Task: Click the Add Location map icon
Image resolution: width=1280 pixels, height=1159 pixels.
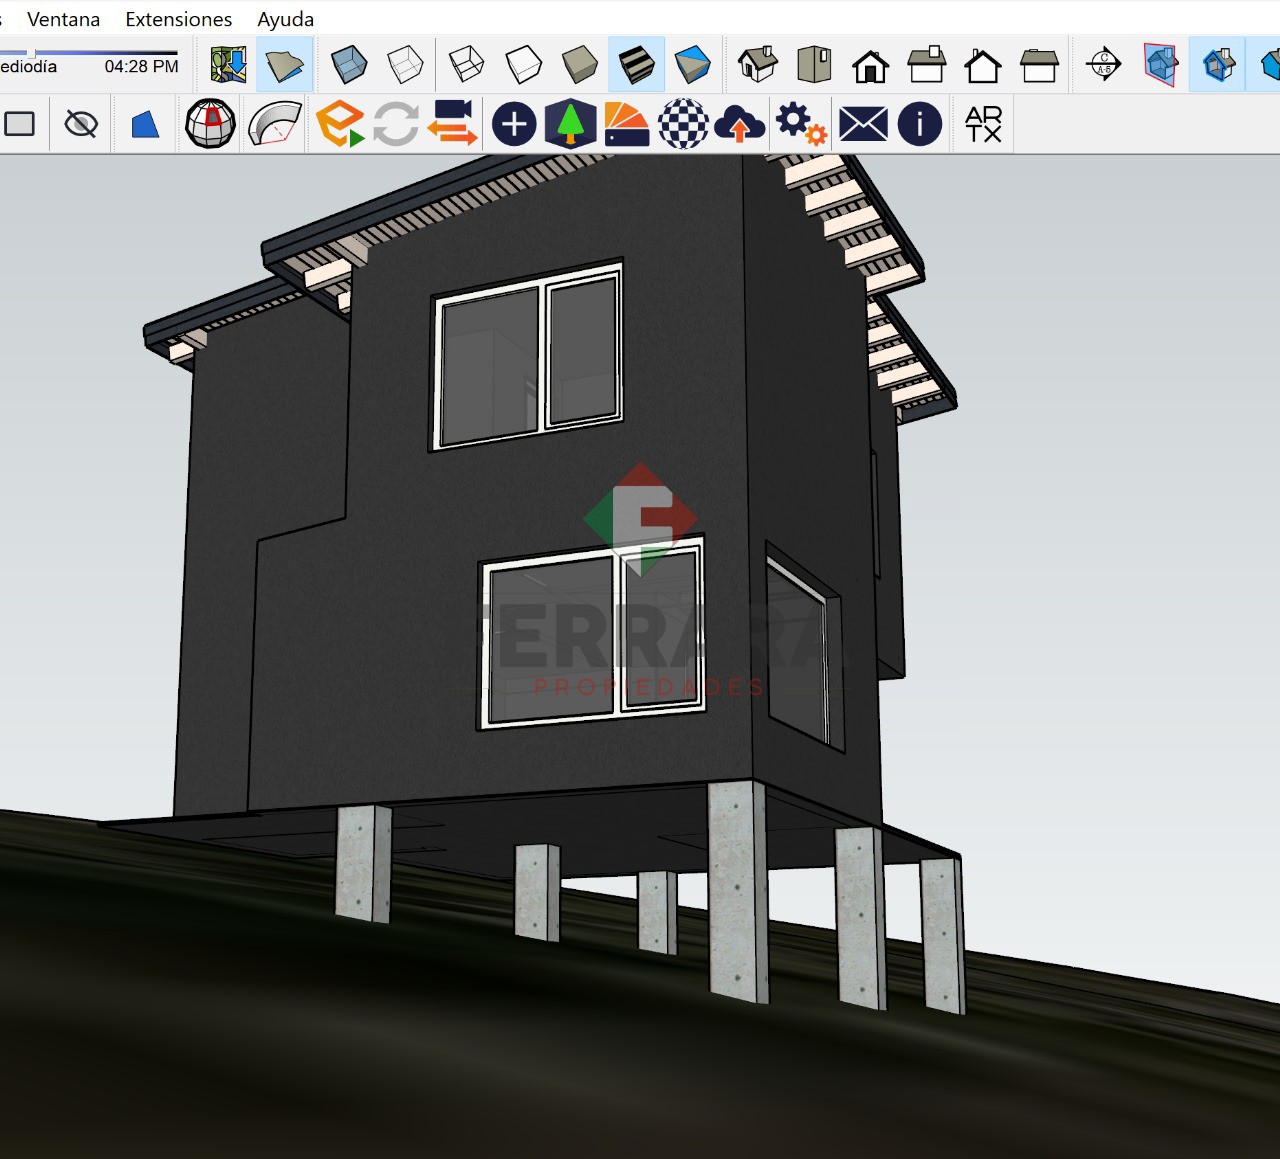Action: [228, 65]
